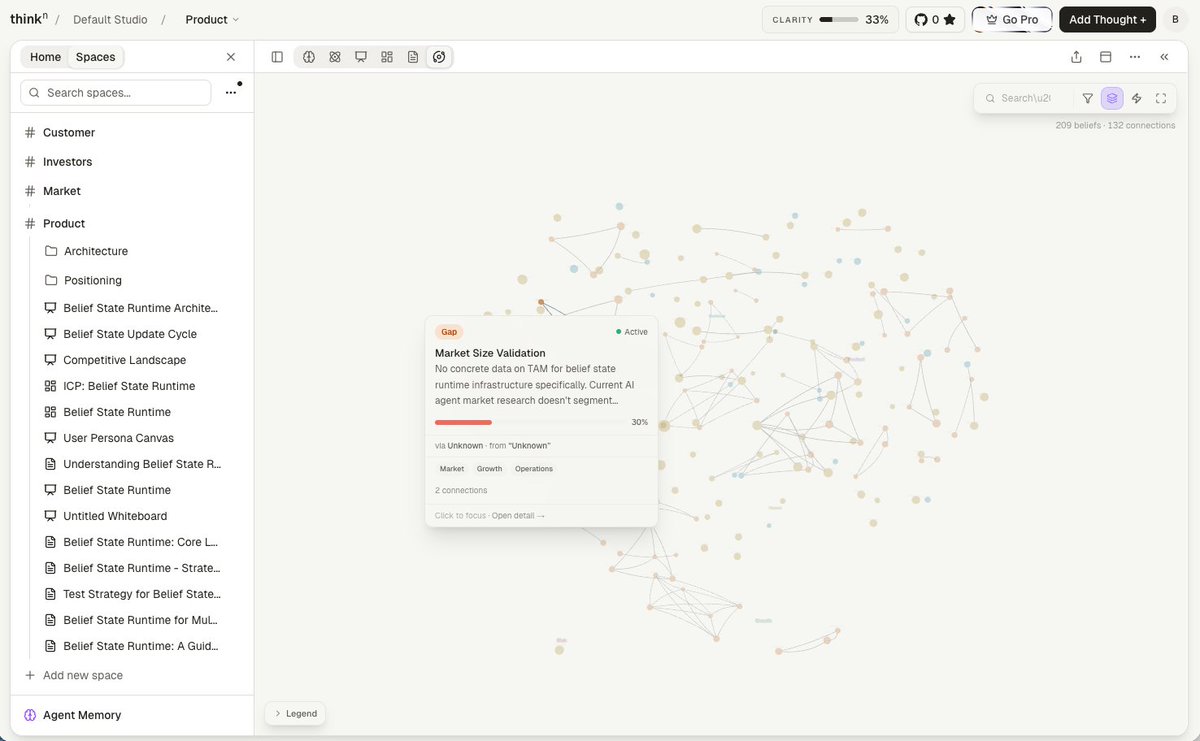Switch to the brain view icon
This screenshot has width=1200, height=741.
point(309,57)
